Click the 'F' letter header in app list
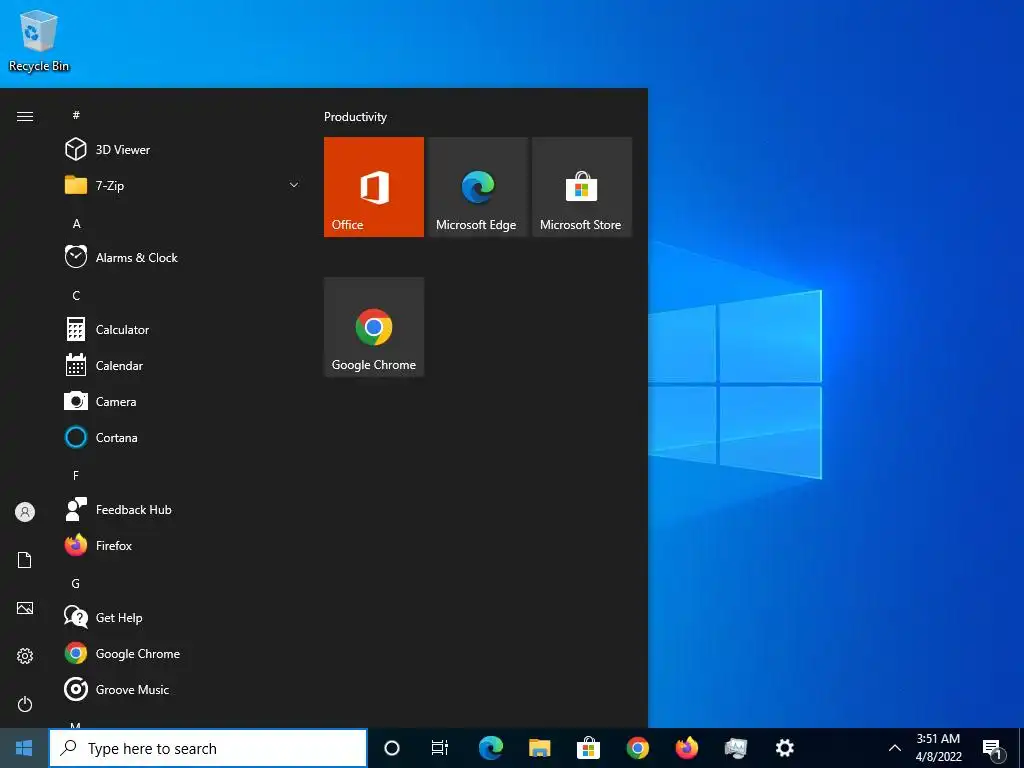 coord(76,475)
